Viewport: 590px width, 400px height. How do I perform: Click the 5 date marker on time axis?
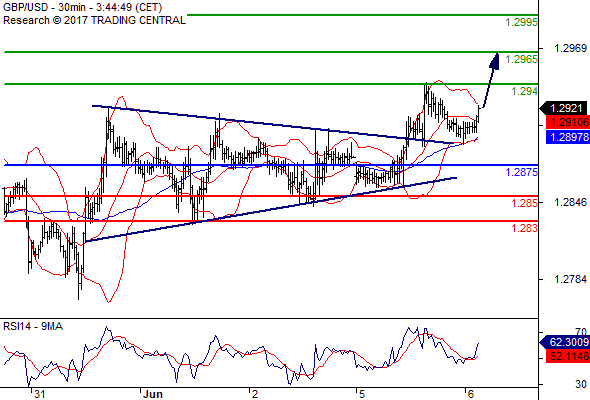pyautogui.click(x=362, y=394)
